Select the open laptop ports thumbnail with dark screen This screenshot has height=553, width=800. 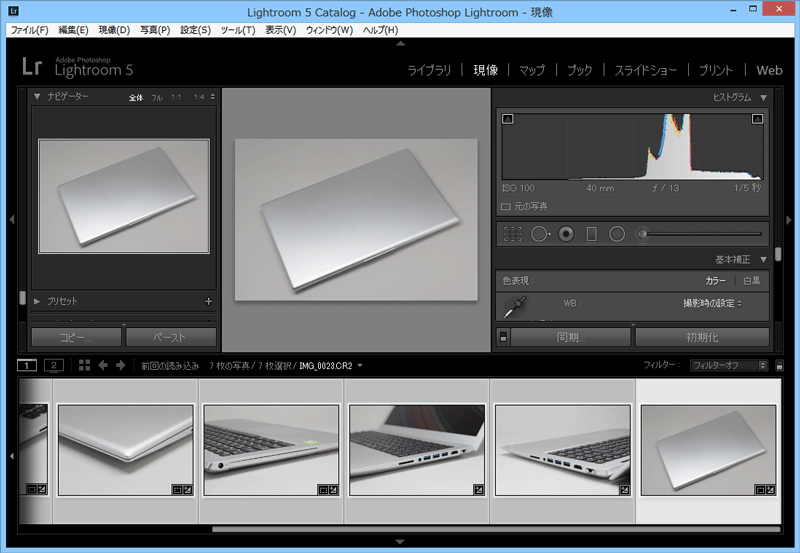click(x=417, y=450)
